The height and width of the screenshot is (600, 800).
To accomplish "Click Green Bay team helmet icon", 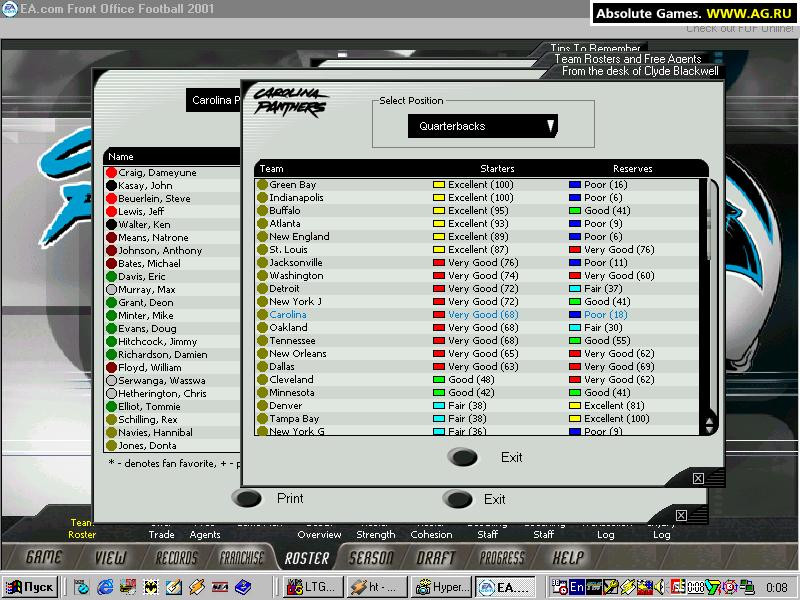I will 262,184.
